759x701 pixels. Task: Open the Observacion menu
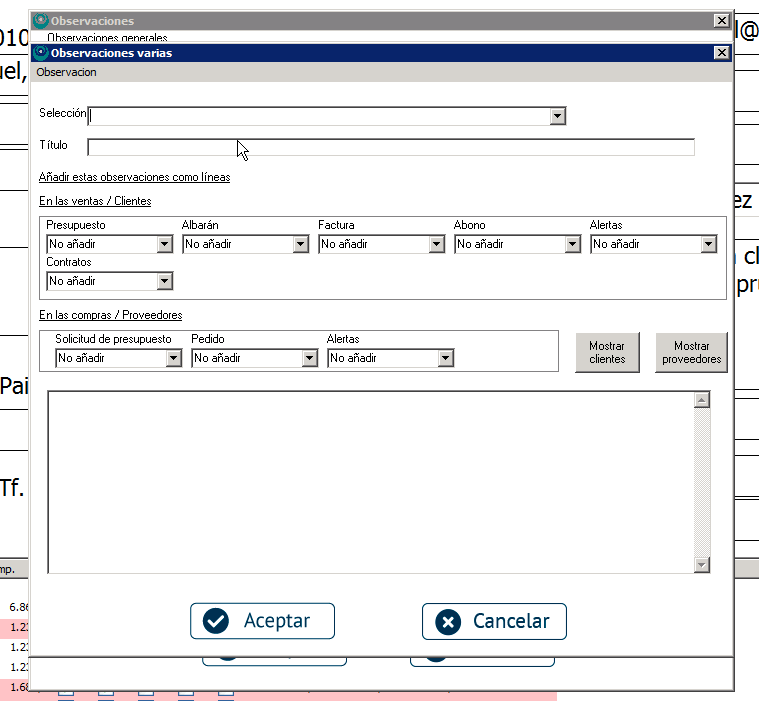66,72
